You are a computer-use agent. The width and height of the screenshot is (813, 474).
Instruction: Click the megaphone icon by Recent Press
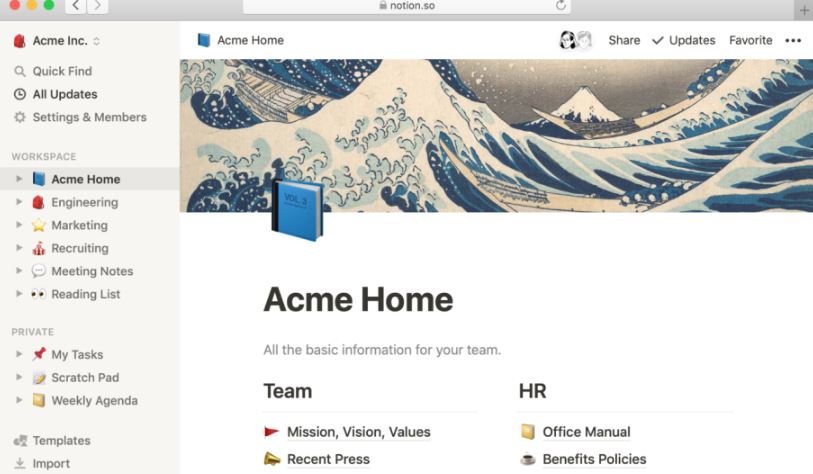click(272, 458)
